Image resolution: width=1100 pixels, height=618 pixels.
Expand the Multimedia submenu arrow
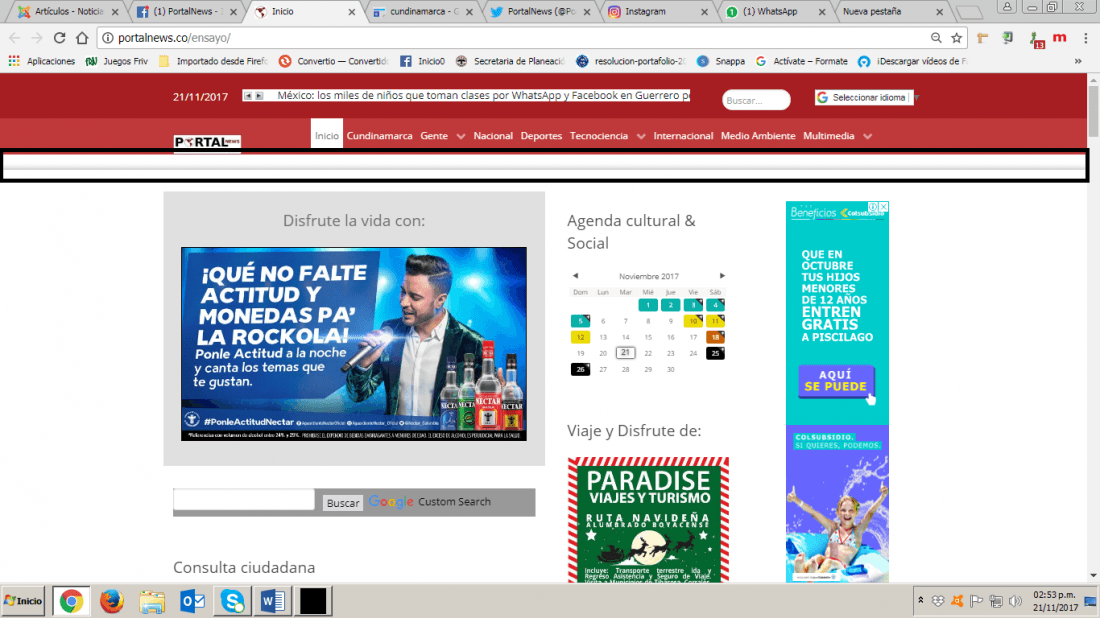click(867, 137)
